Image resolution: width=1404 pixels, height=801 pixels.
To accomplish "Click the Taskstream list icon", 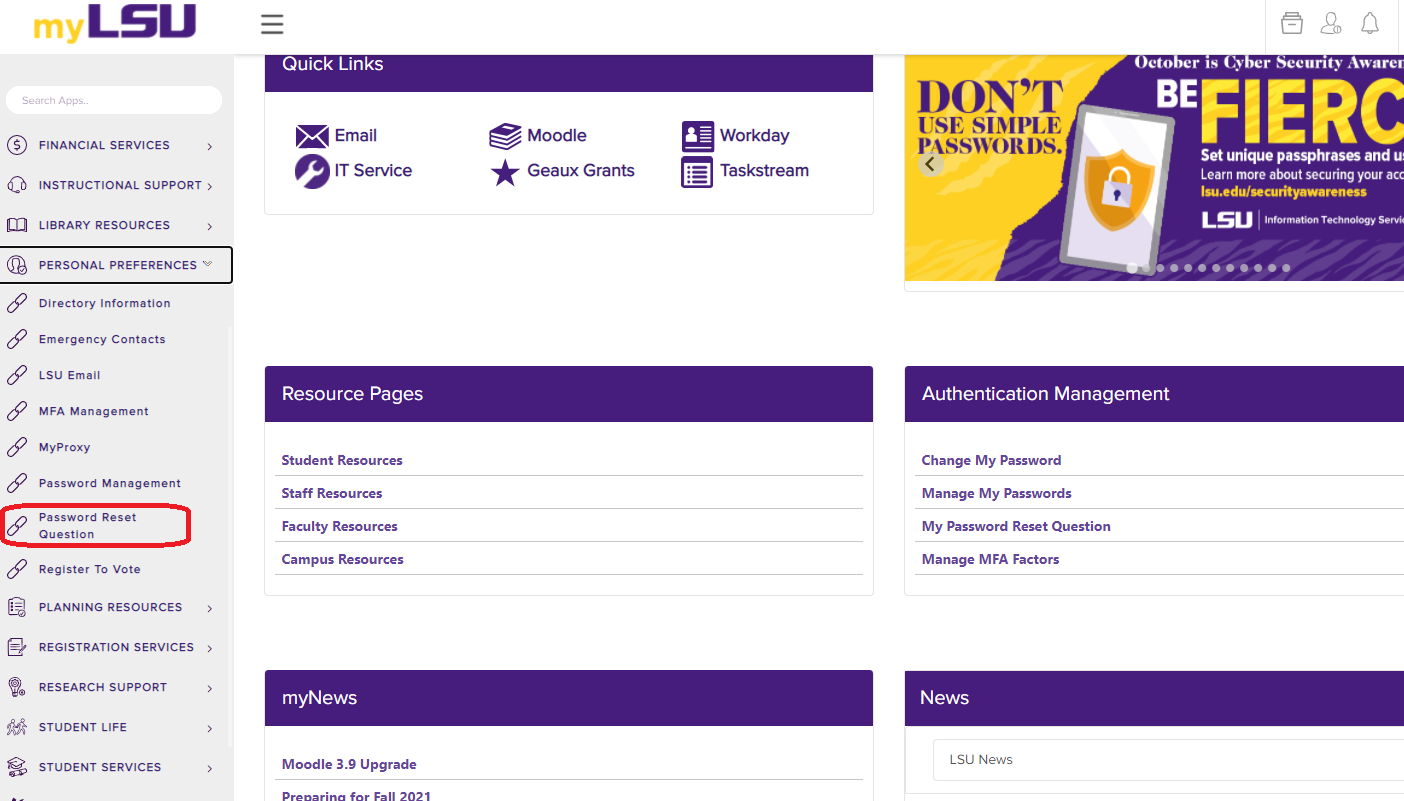I will 697,172.
